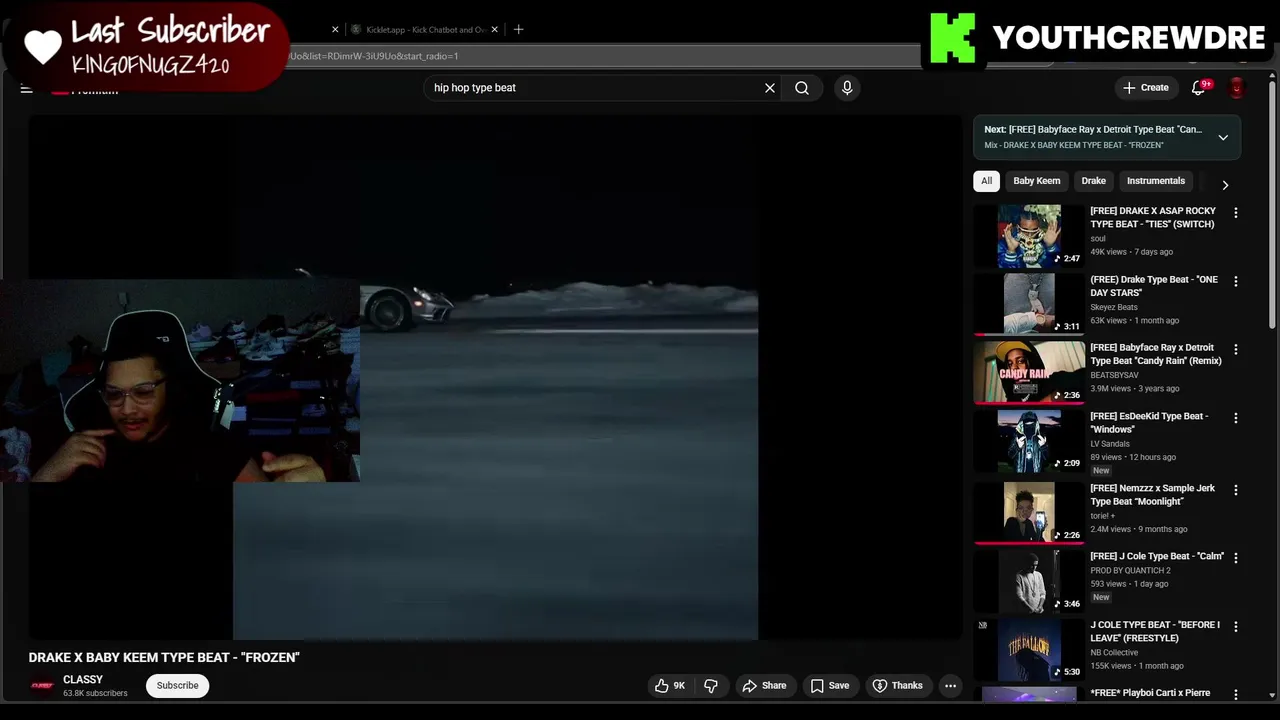Open the Candy Rain video thumbnail

click(x=1029, y=372)
